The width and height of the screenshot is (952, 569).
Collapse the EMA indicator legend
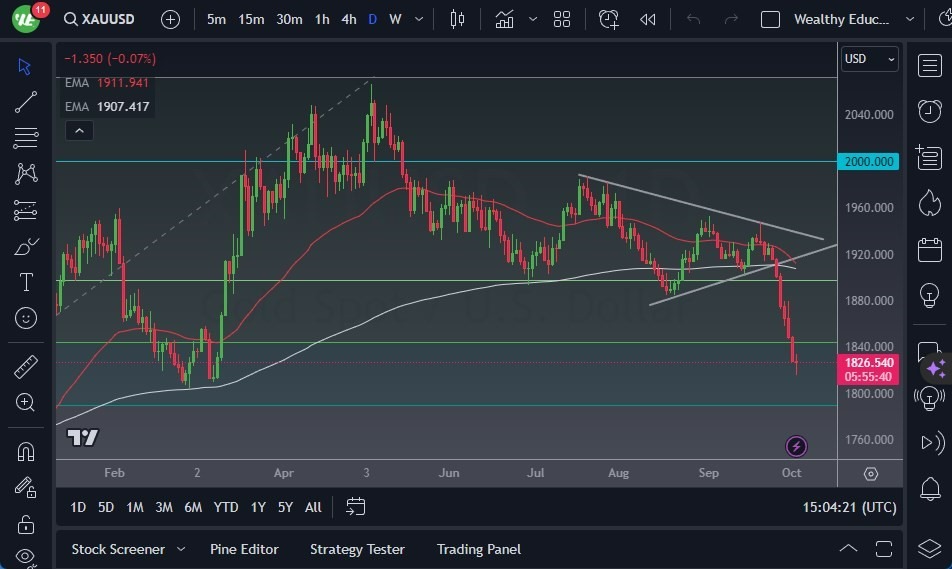coord(78,130)
